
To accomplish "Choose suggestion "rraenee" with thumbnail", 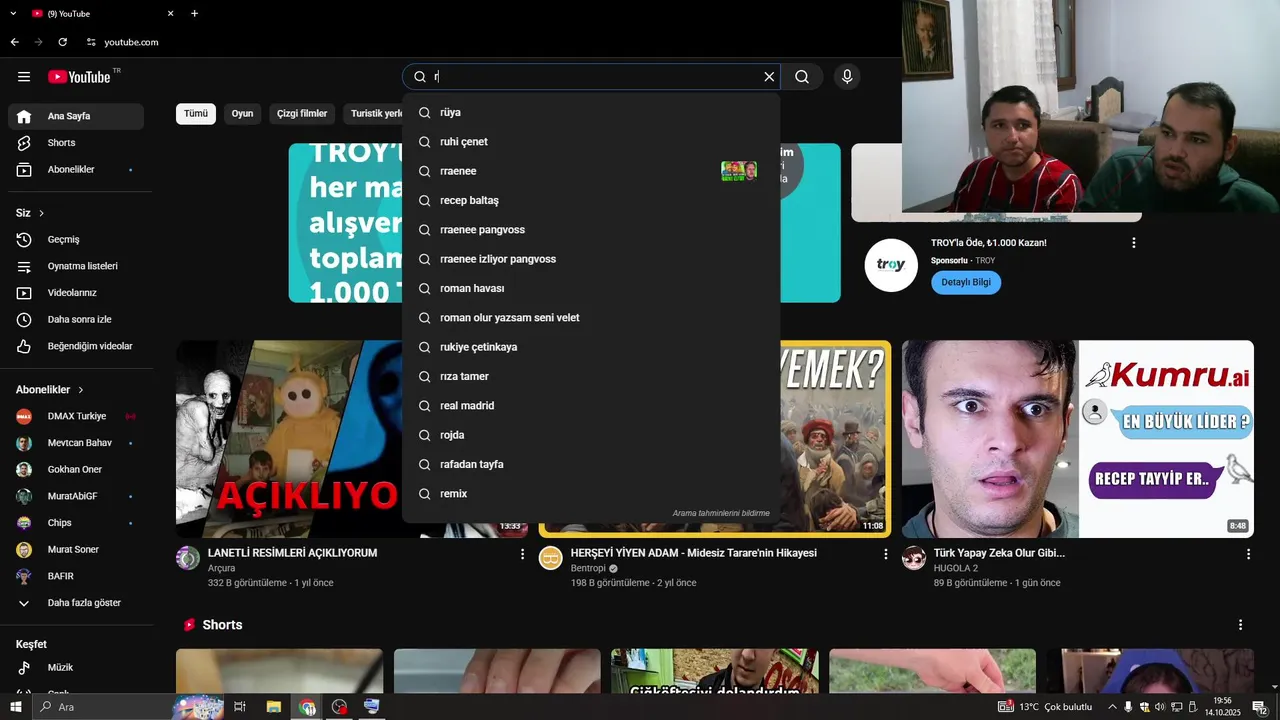I will point(591,171).
